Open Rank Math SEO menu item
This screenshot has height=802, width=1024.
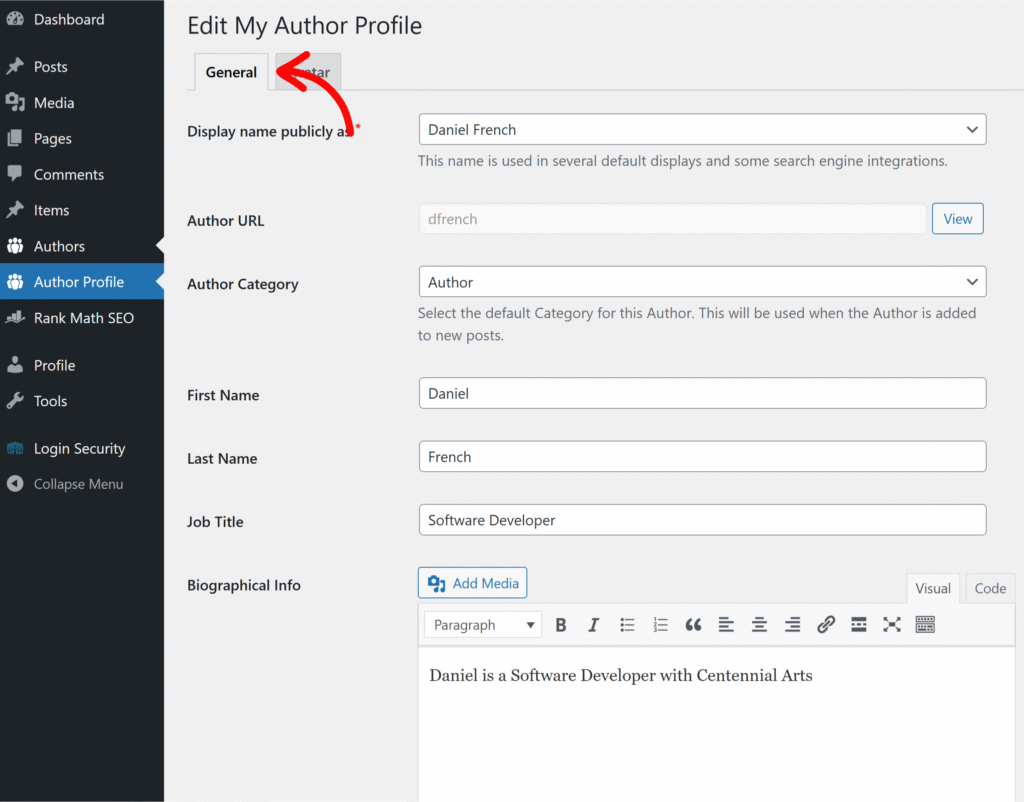coord(84,318)
